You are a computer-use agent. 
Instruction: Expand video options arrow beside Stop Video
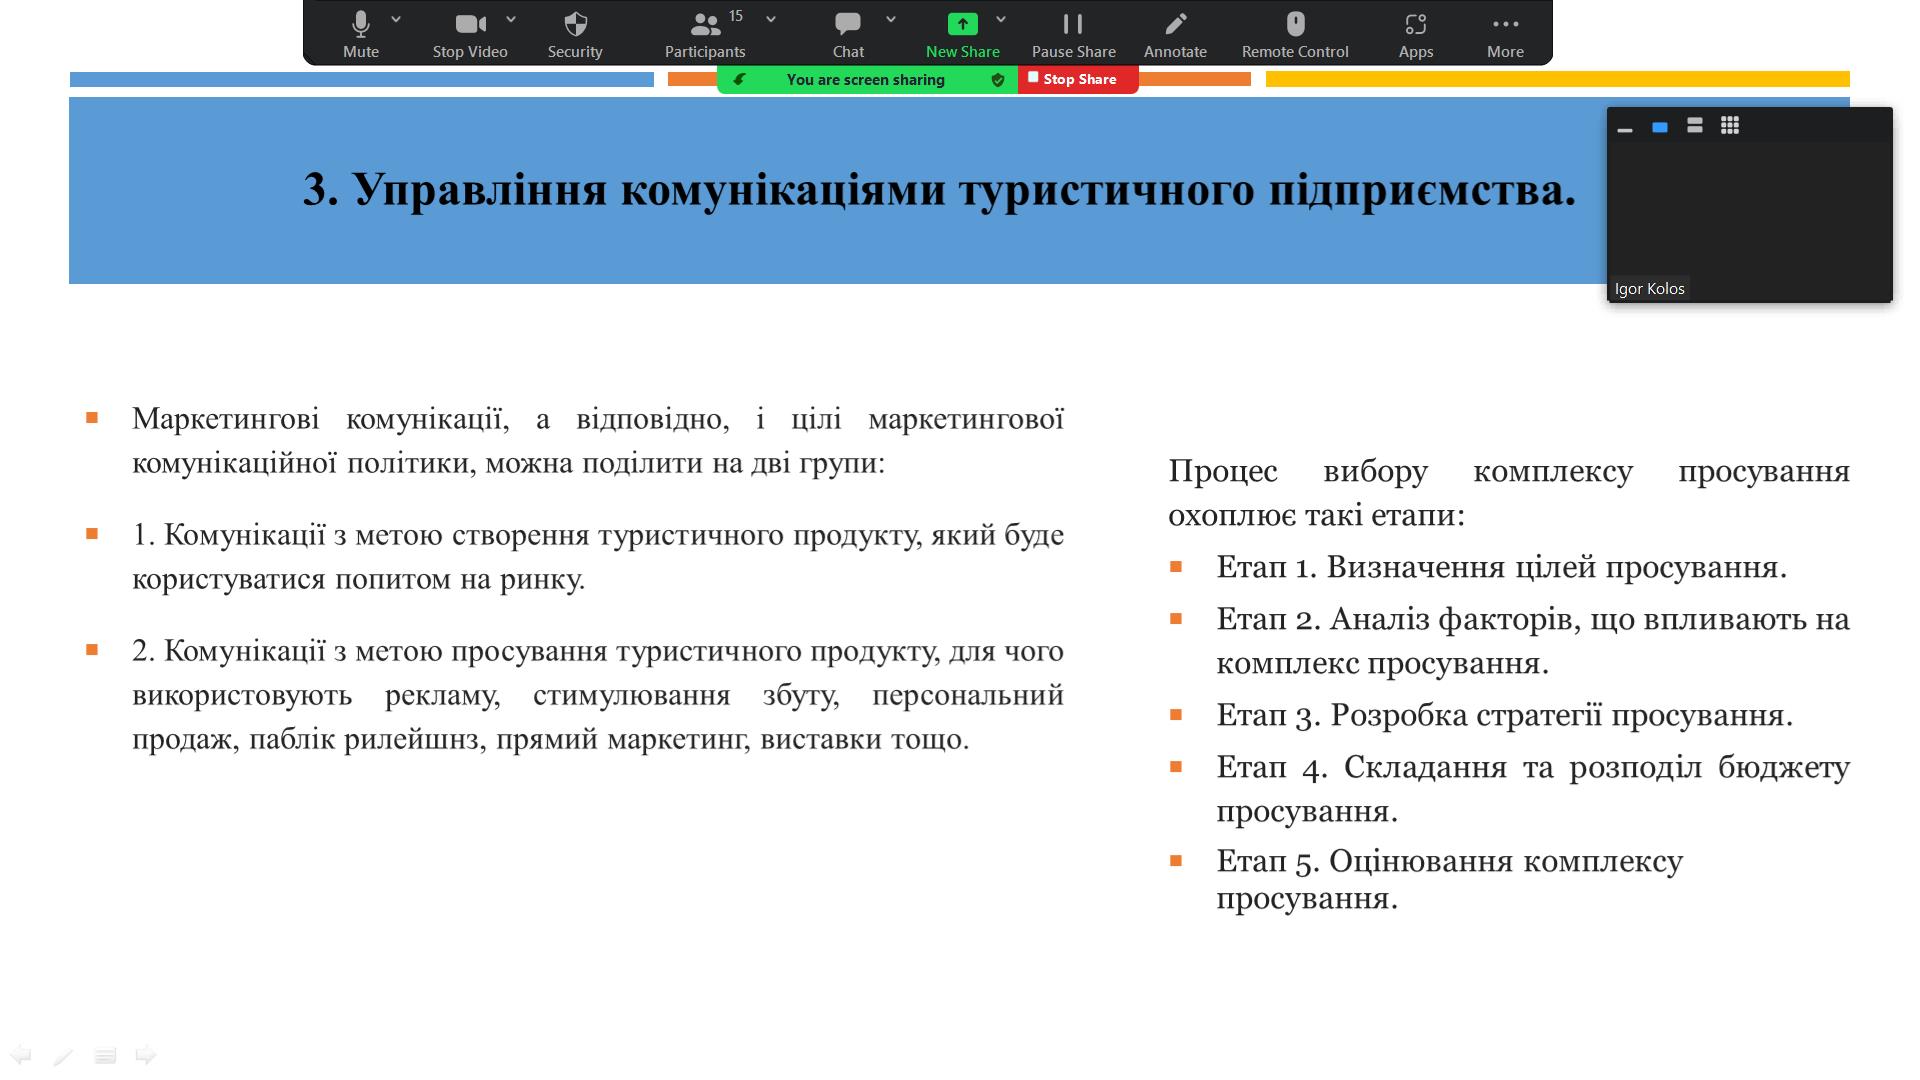(x=511, y=19)
